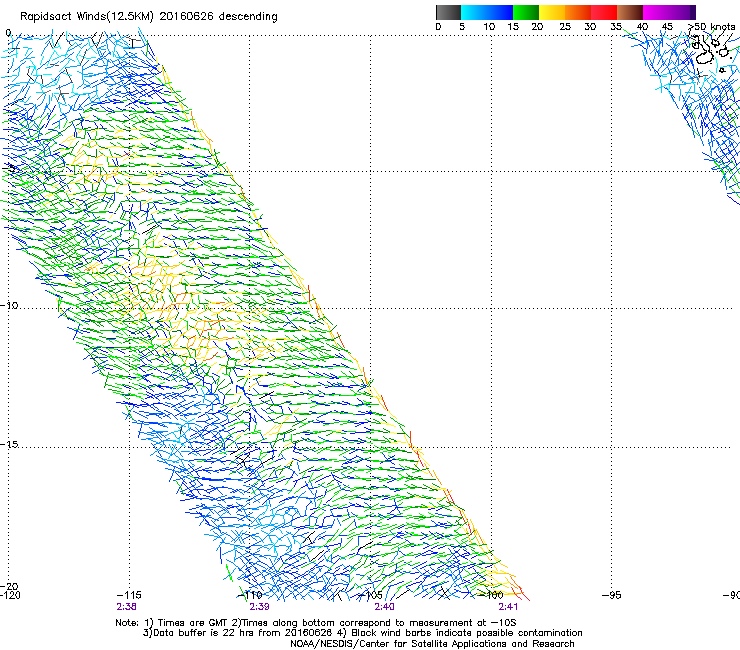This screenshot has height=650, width=740.
Task: Click the gray 0–5 knots legend swatch
Action: point(448,12)
